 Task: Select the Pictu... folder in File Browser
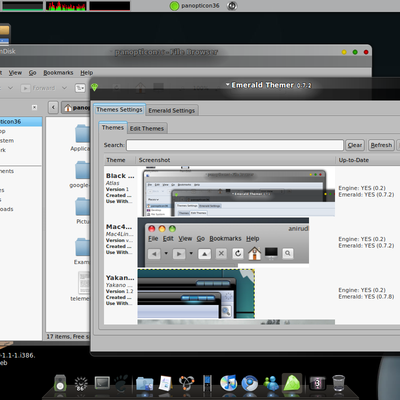coord(83,211)
